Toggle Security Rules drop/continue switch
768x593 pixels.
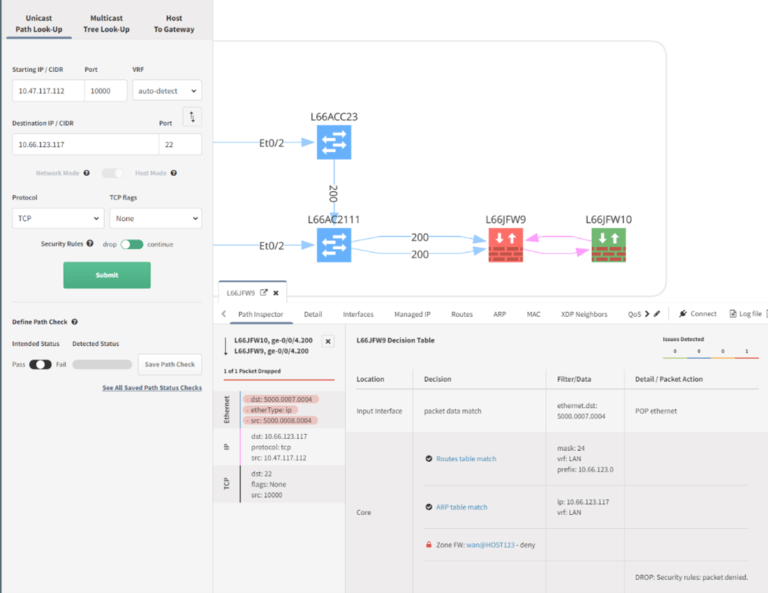click(x=132, y=244)
